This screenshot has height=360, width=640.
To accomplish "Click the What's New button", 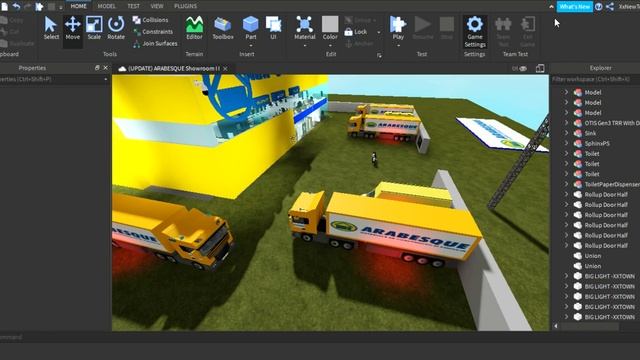I will pos(575,7).
